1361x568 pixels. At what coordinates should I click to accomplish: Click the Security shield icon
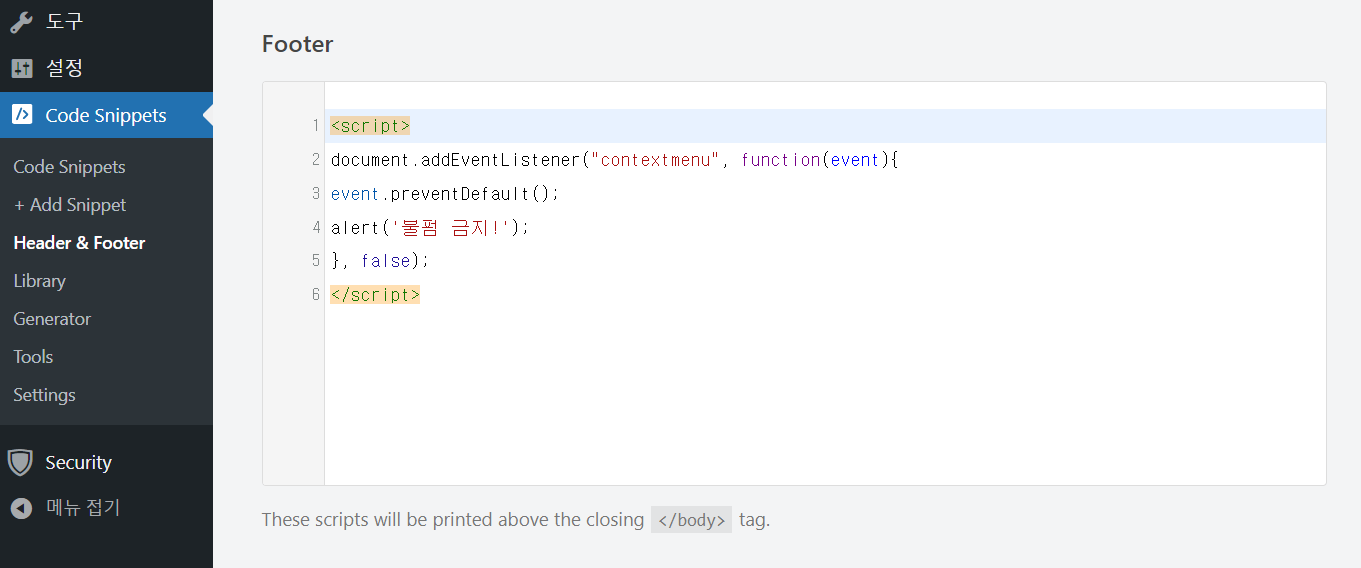point(20,462)
